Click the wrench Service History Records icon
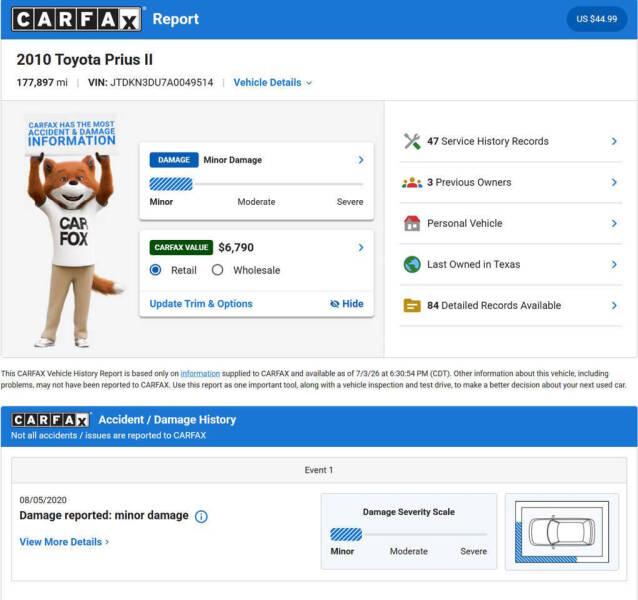 coord(412,141)
